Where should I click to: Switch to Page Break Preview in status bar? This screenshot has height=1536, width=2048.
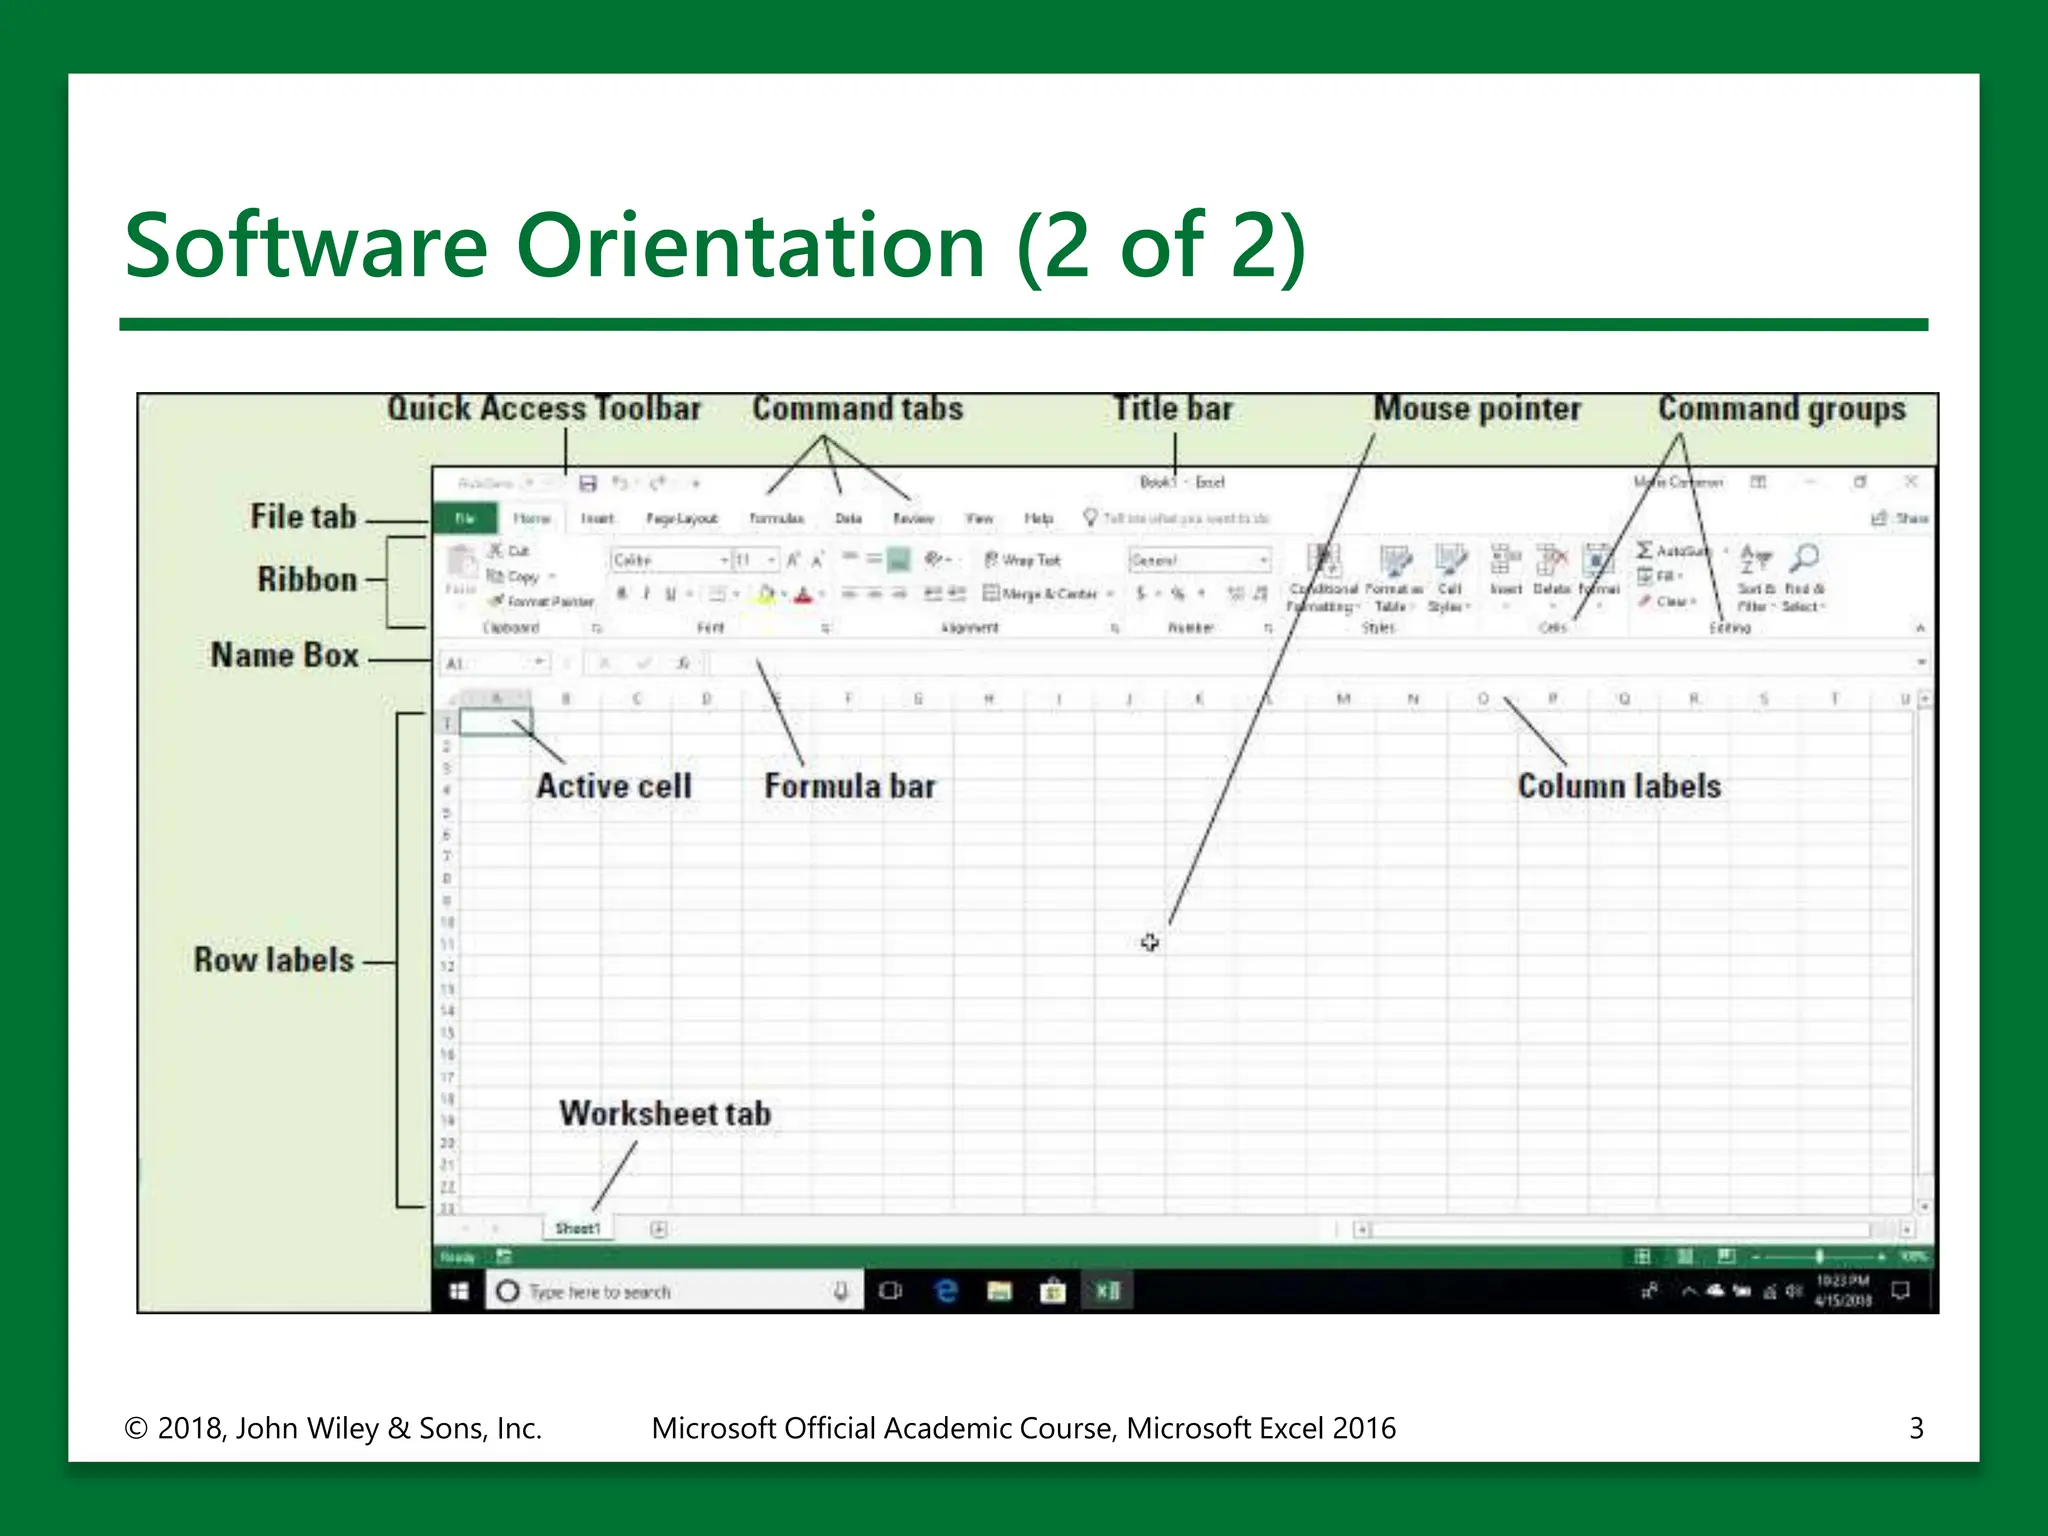click(1726, 1256)
